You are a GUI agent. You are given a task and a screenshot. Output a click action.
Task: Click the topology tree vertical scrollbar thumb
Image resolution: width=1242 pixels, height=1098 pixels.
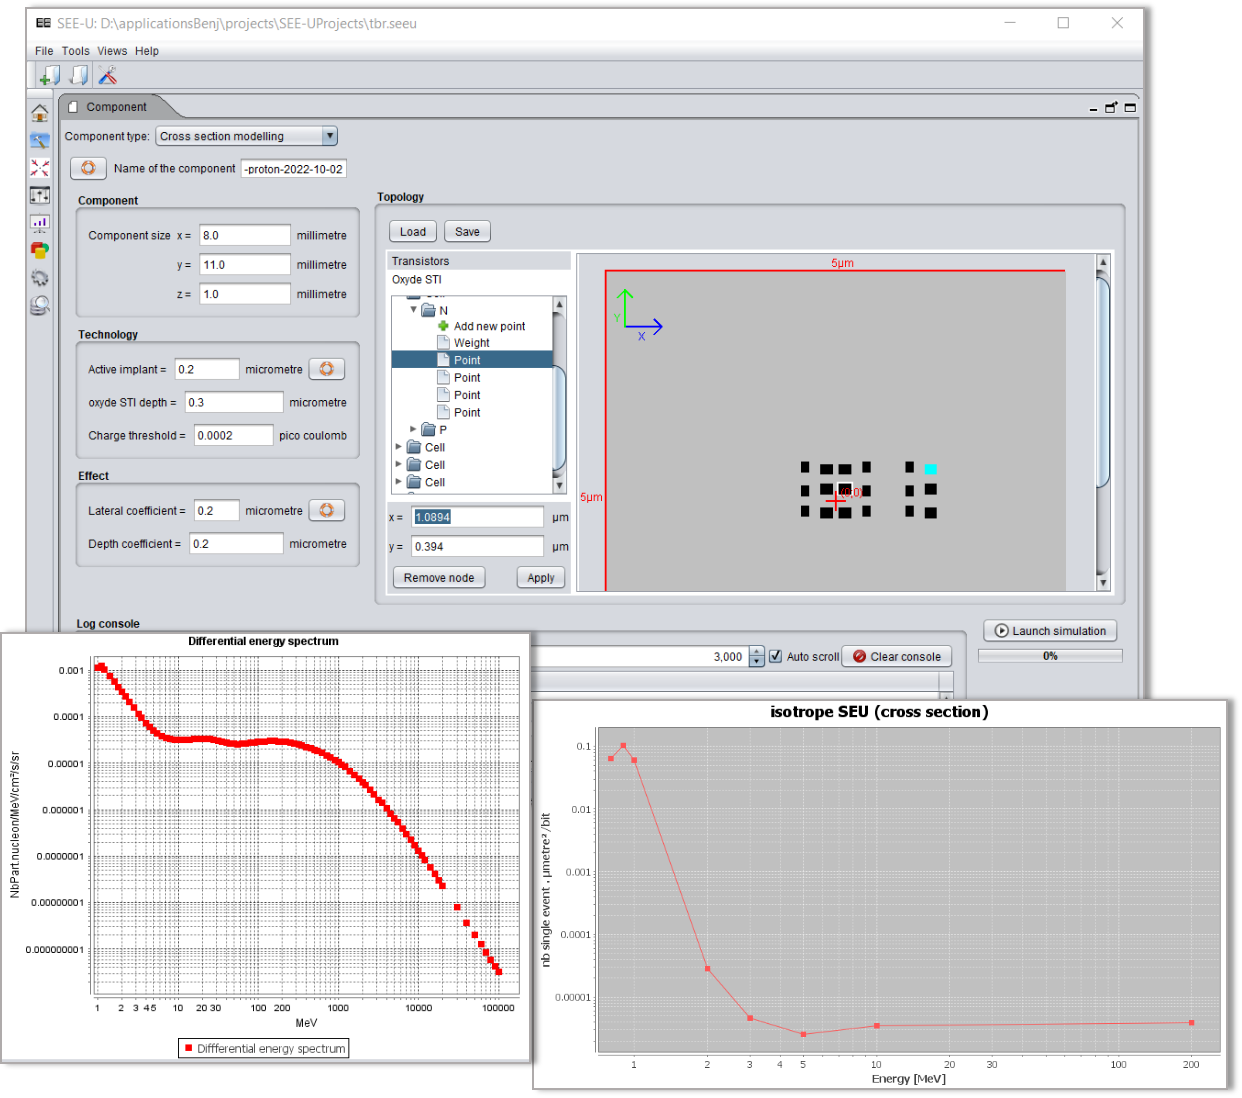pos(559,417)
